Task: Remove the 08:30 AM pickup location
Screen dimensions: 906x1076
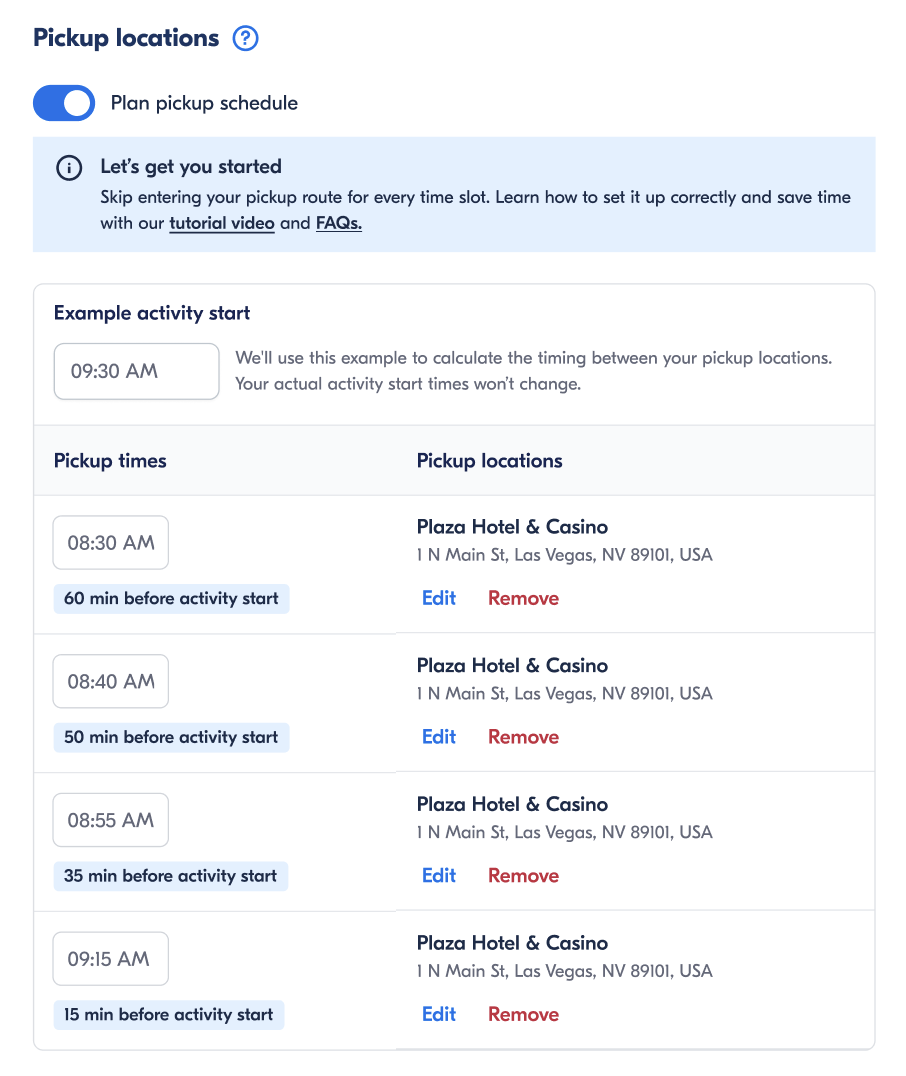Action: pos(523,598)
